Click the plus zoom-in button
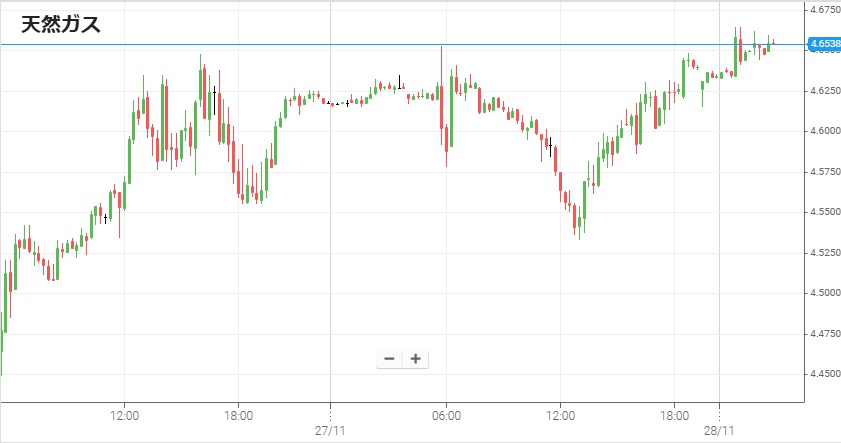Screen dimensions: 841x443 point(416,359)
